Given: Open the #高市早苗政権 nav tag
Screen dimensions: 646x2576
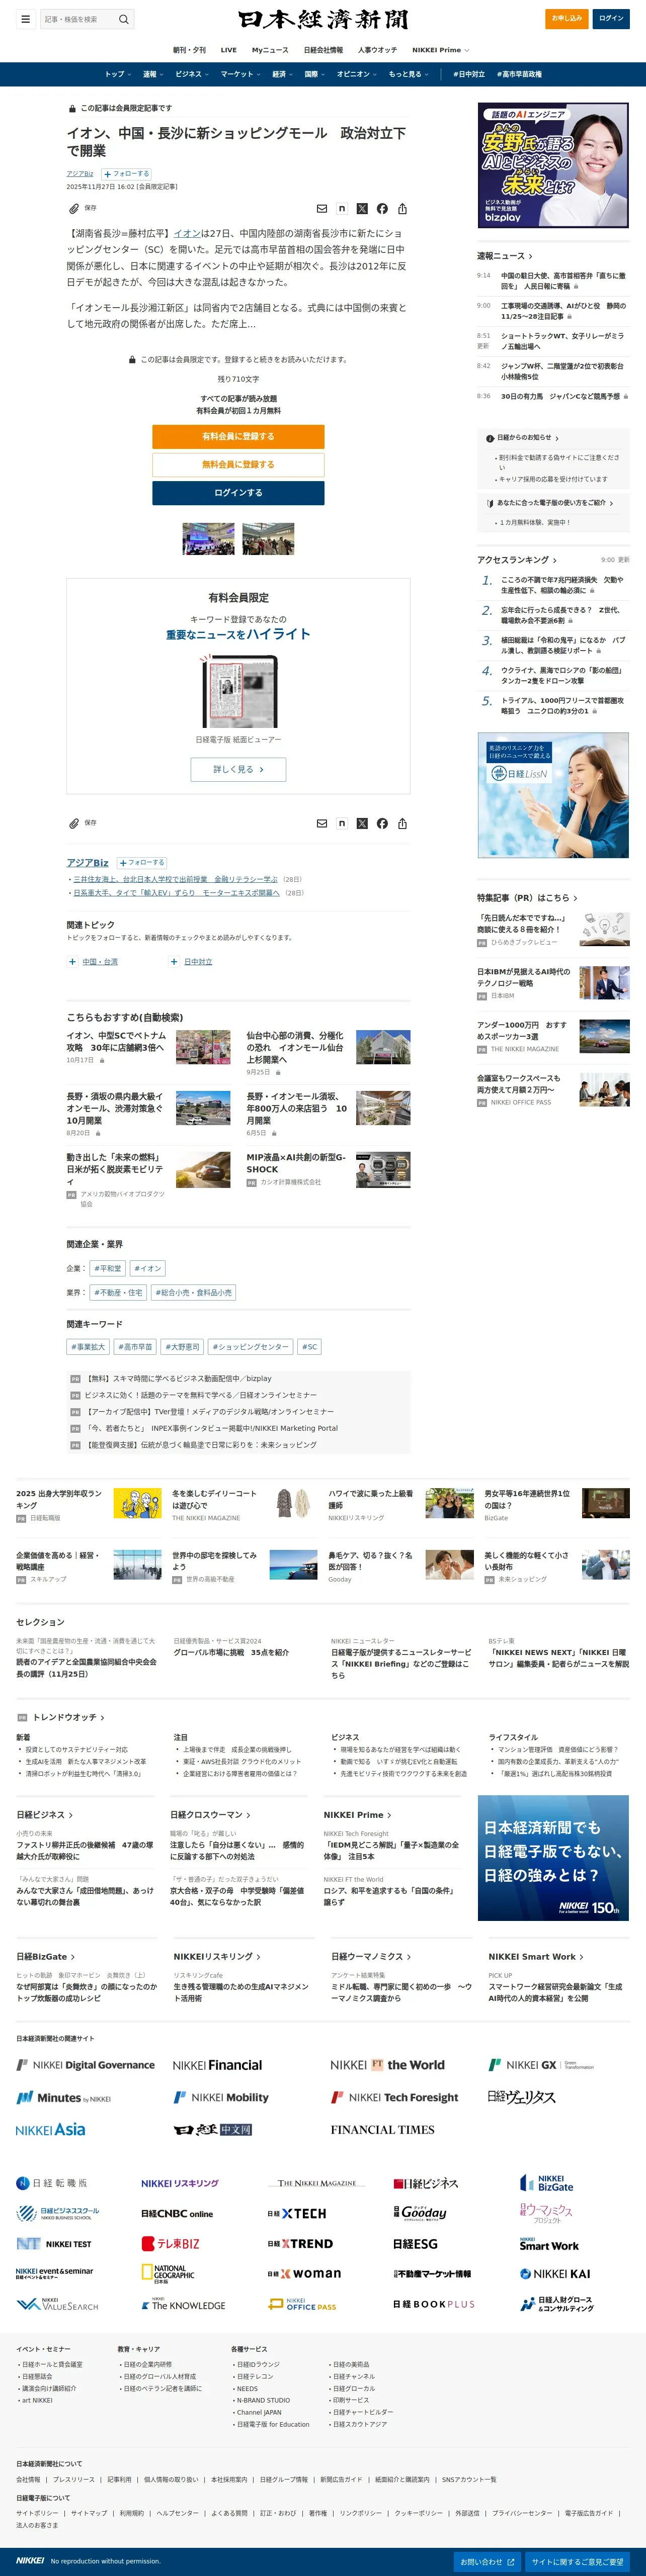Looking at the screenshot, I should 519,74.
